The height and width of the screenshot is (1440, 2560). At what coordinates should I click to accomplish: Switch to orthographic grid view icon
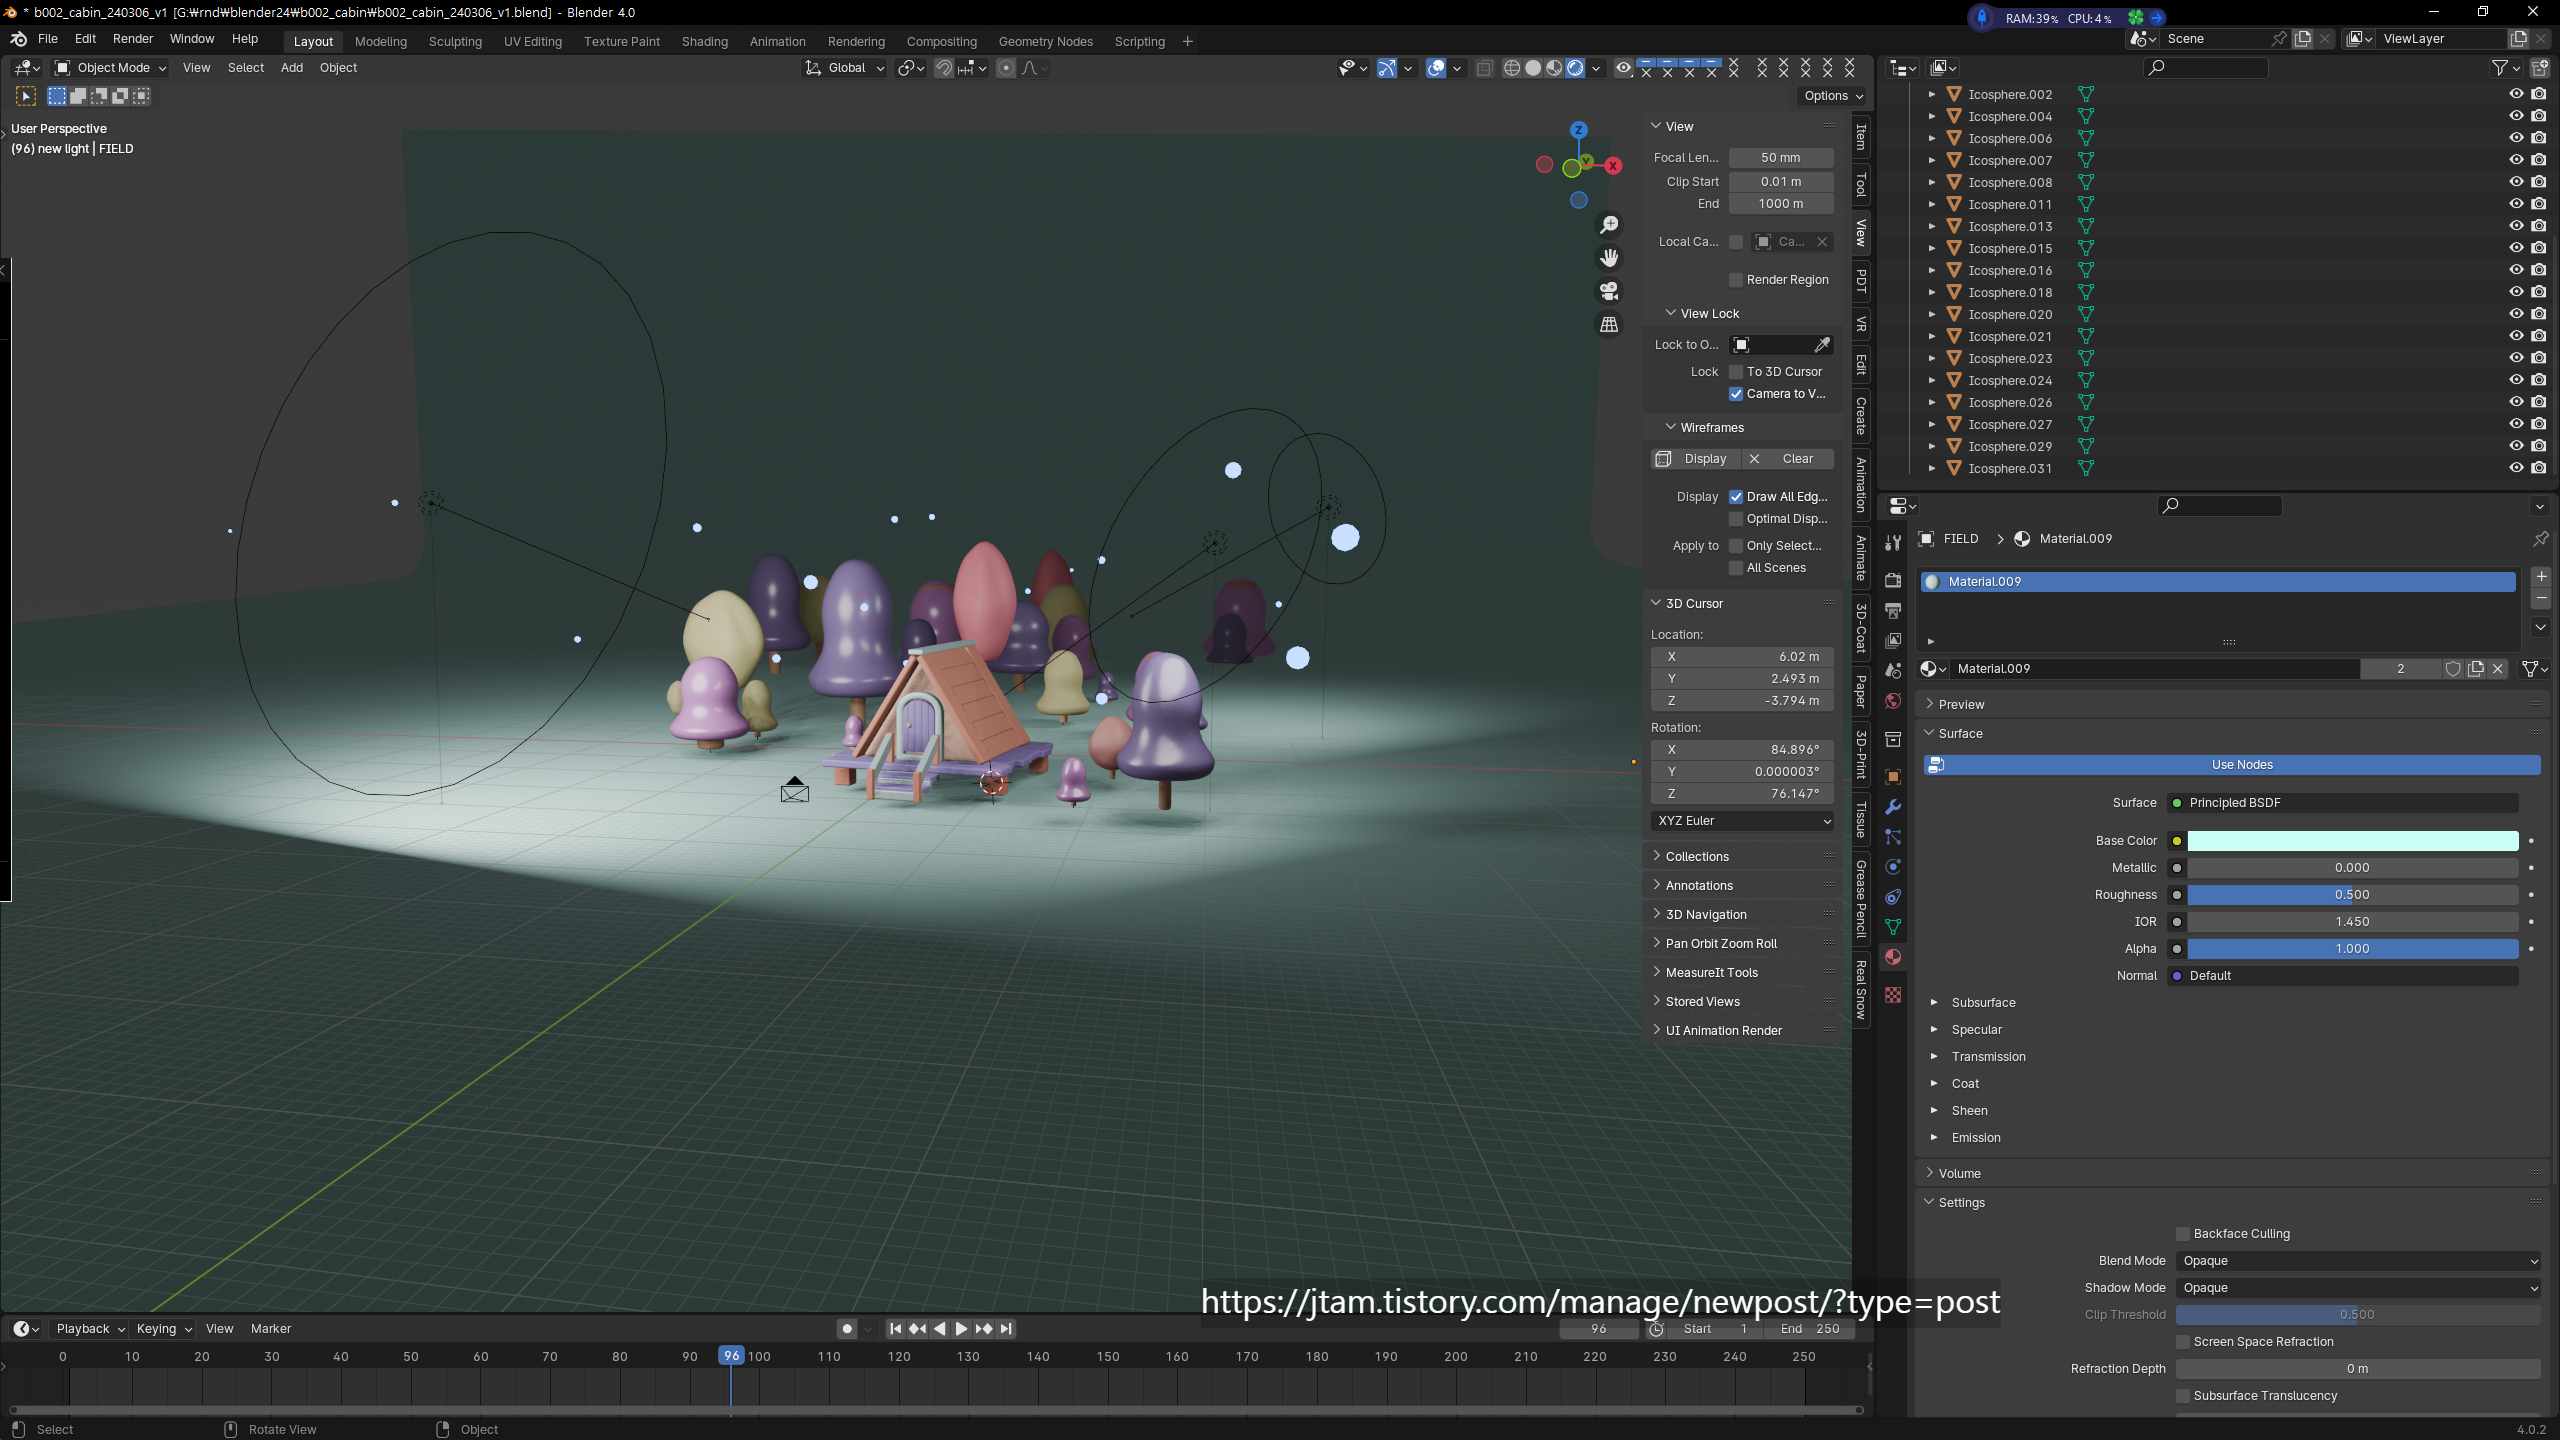(1609, 325)
